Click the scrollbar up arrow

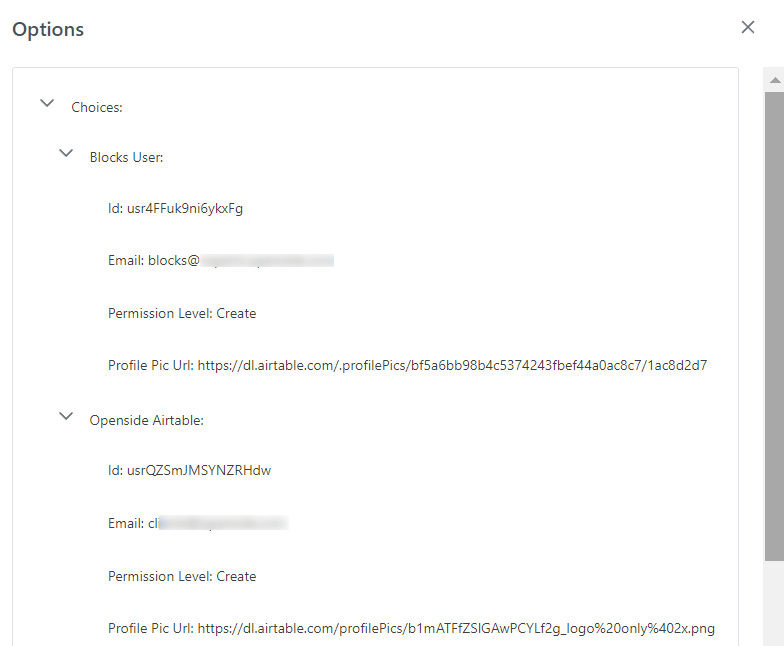coord(774,79)
